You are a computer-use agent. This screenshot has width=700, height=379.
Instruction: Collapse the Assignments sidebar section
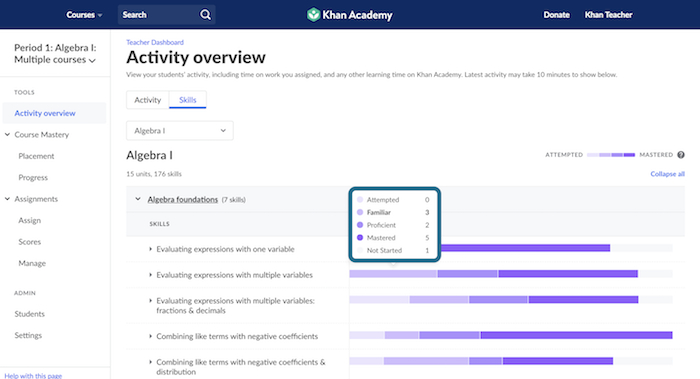click(7, 199)
